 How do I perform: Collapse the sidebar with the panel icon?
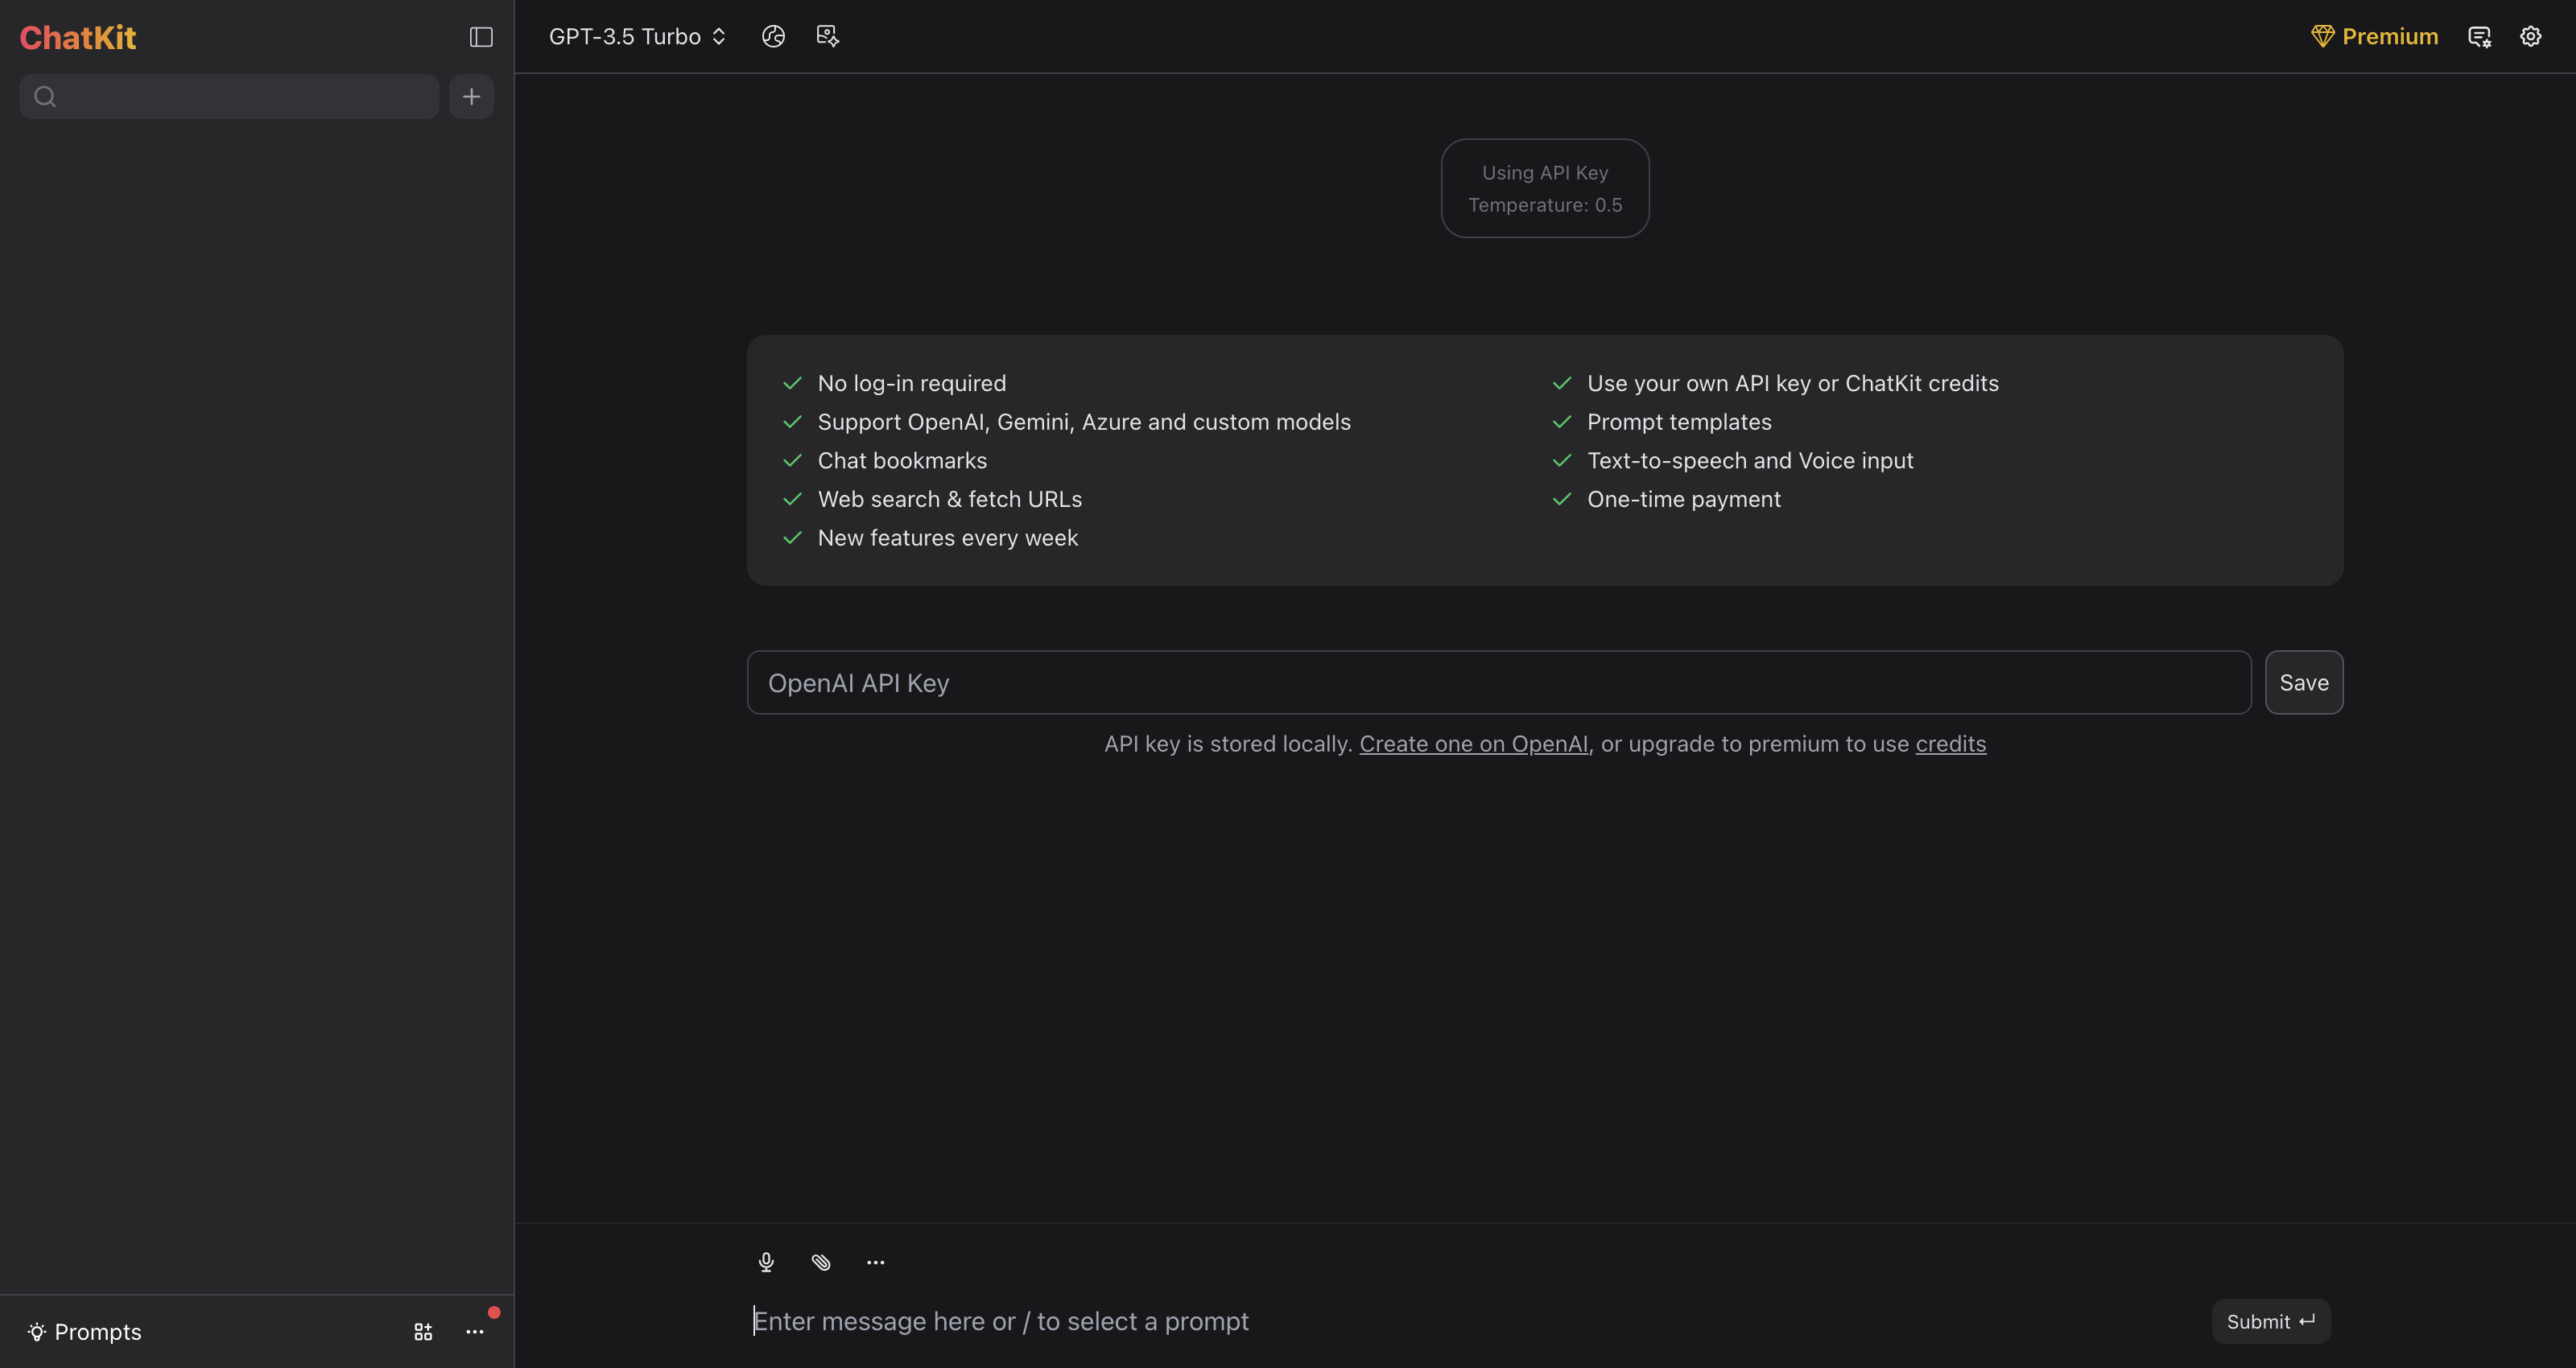pyautogui.click(x=481, y=37)
